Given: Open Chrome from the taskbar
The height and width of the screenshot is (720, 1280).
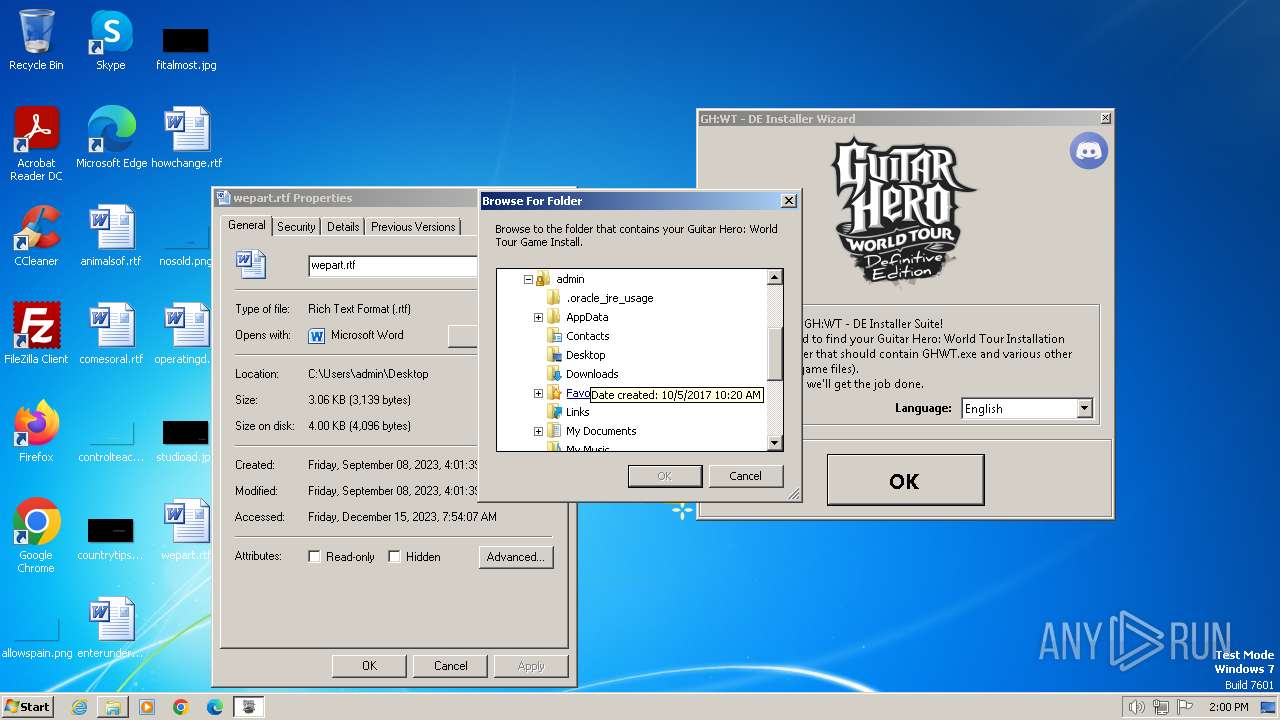Looking at the screenshot, I should coord(181,707).
